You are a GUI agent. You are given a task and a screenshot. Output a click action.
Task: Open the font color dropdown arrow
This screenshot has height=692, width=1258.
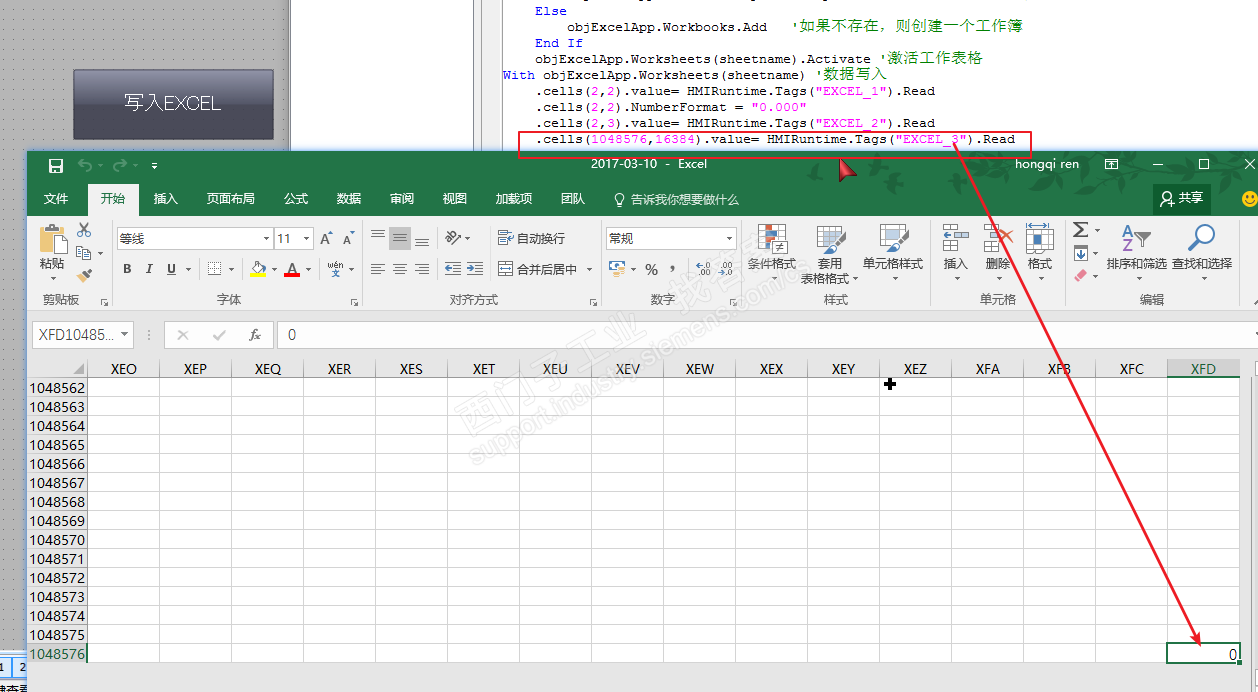308,269
